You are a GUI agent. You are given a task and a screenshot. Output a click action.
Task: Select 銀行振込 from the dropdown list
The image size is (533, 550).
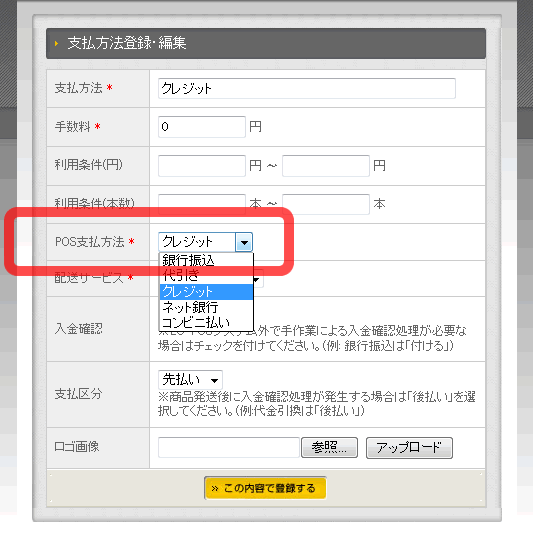(206, 260)
